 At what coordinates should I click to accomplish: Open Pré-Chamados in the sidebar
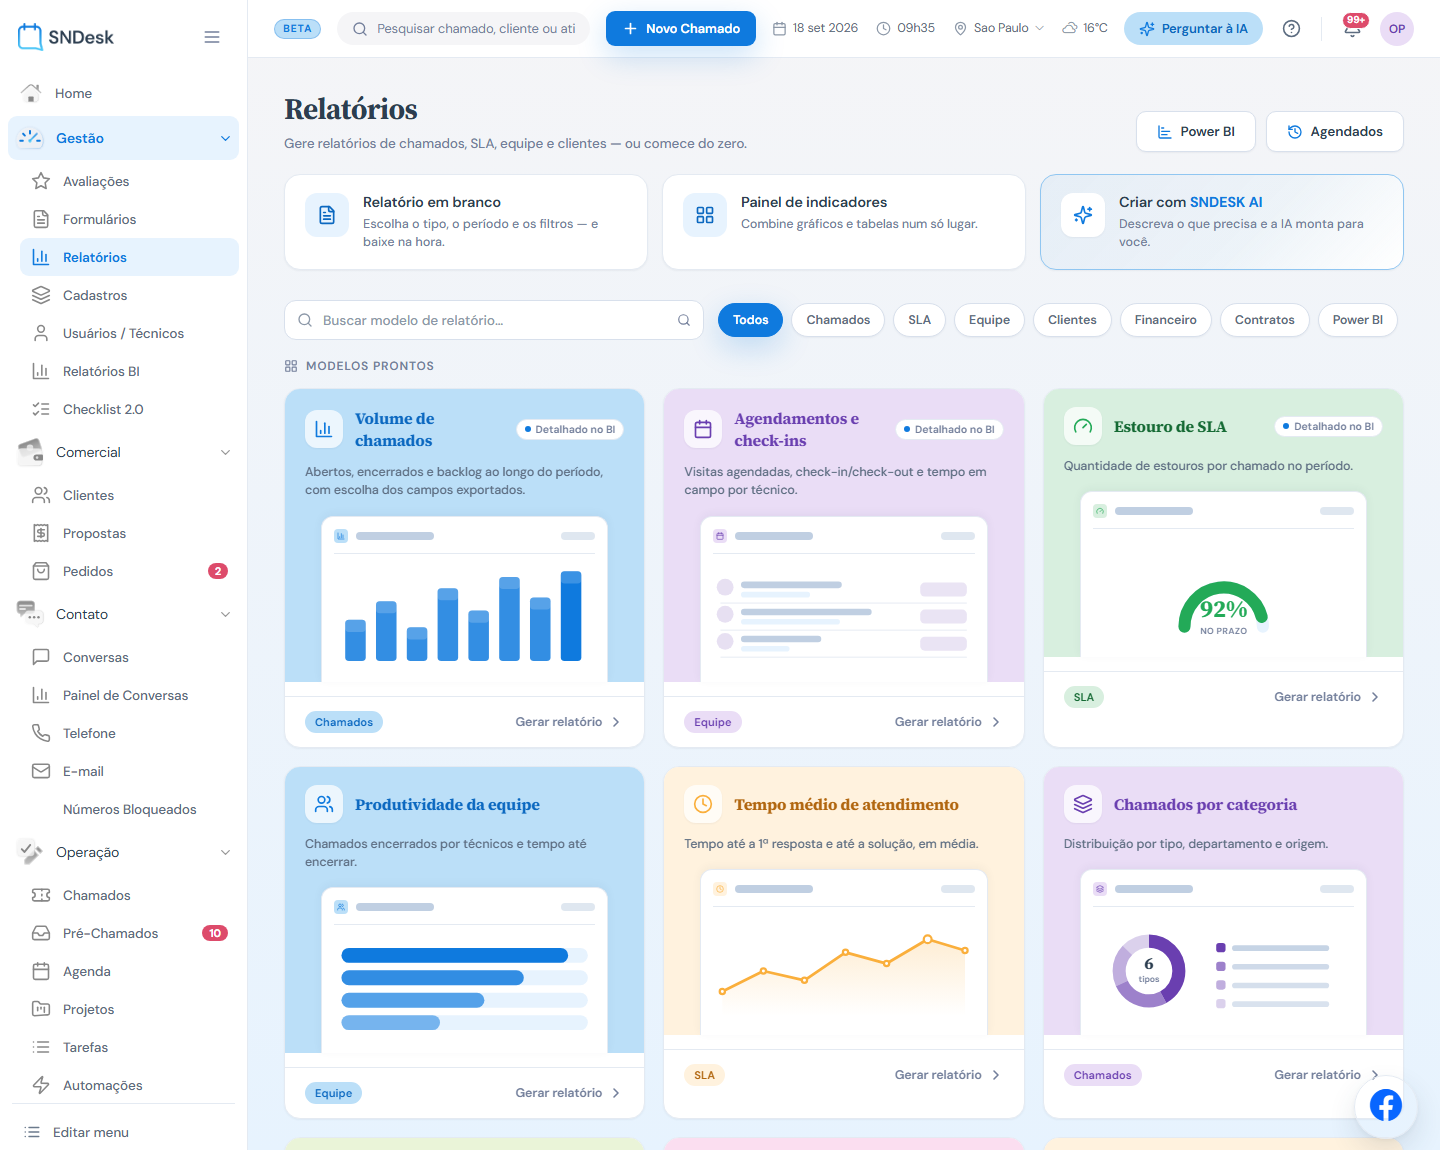(129, 933)
